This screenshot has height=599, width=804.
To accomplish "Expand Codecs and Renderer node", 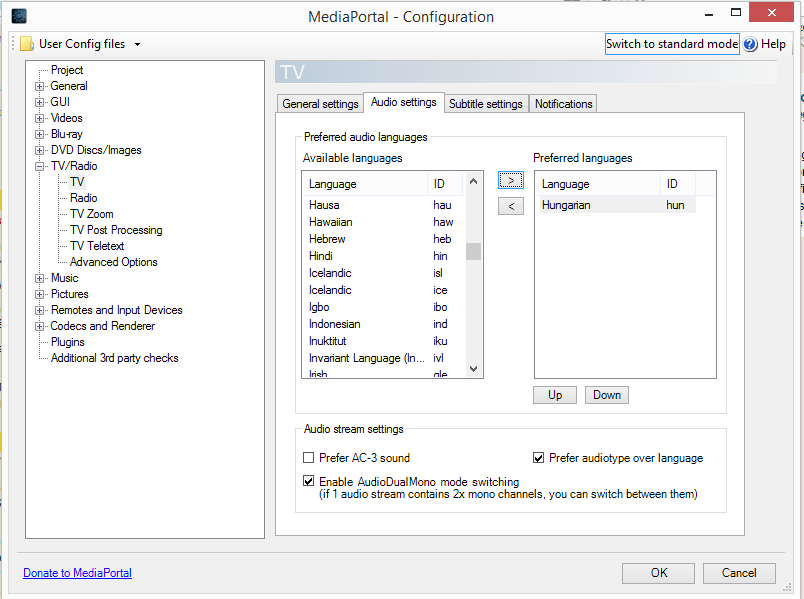I will point(39,326).
